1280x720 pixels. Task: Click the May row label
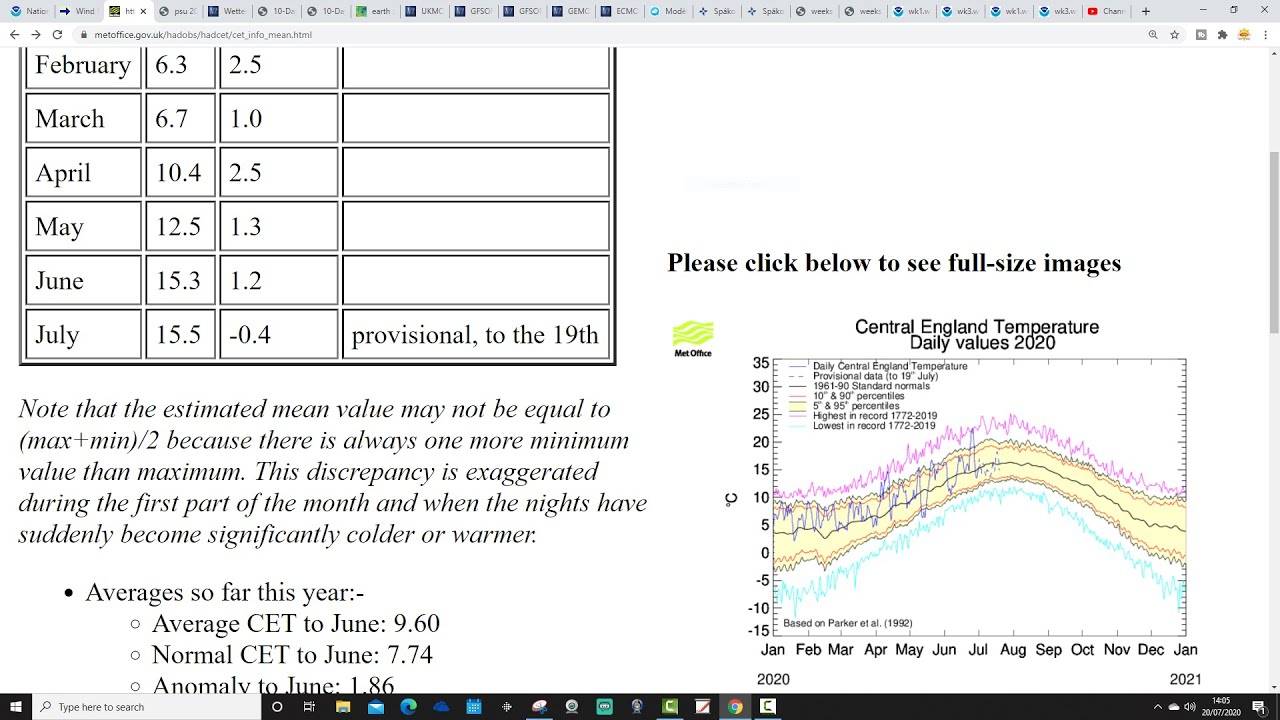[59, 227]
